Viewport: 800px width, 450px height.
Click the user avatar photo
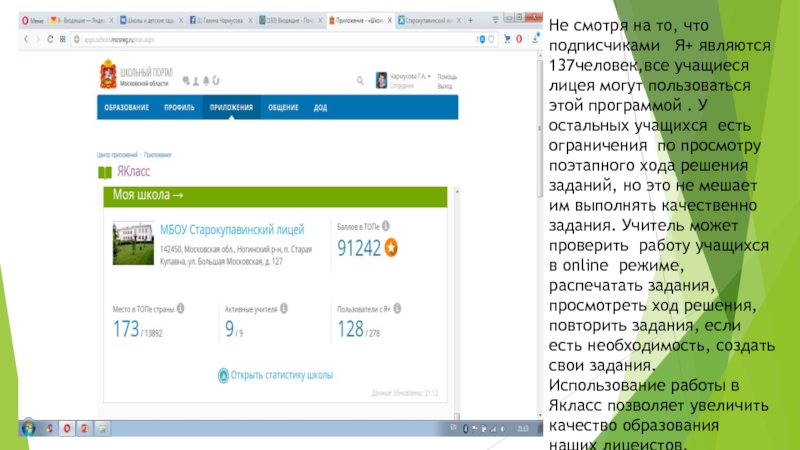(x=381, y=80)
